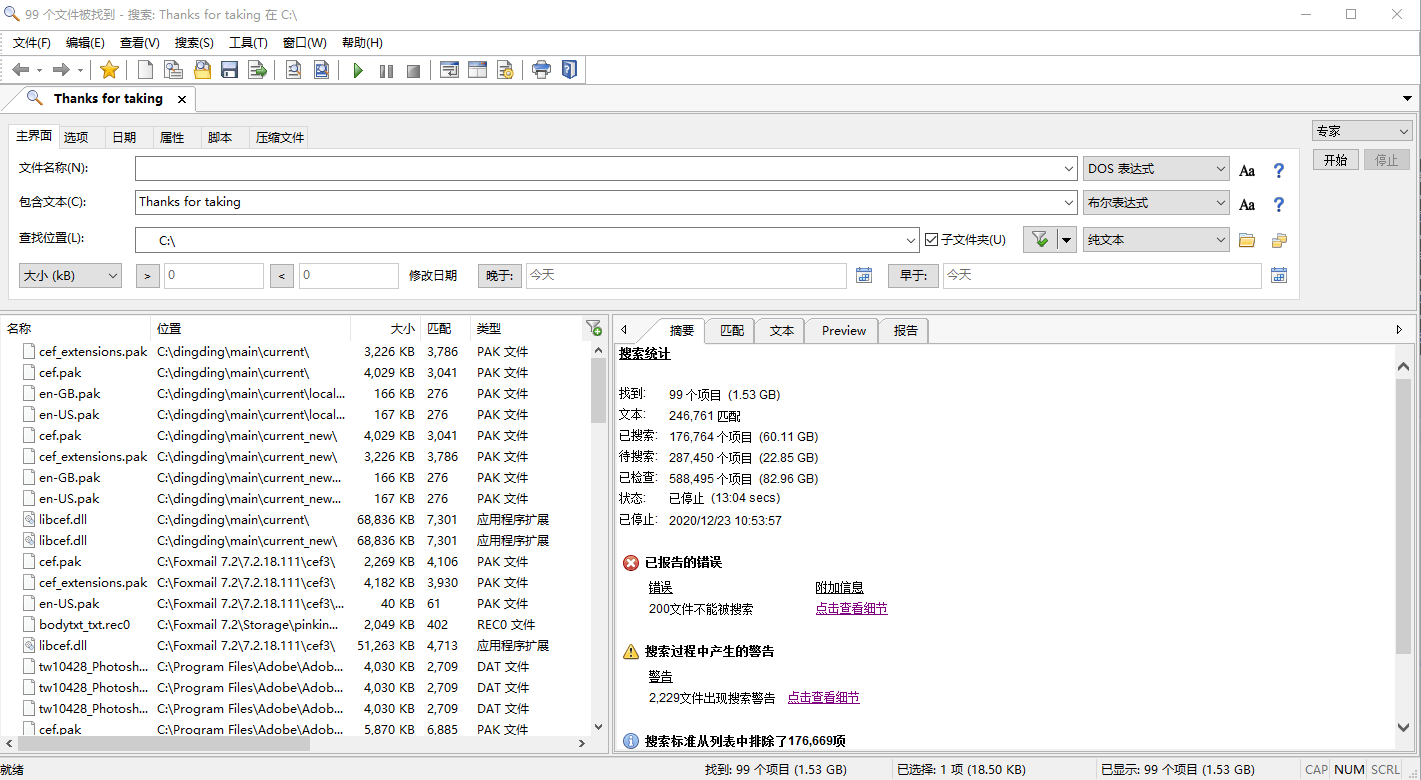Expand the 布尔表达式 dropdown
The width and height of the screenshot is (1421, 780).
click(x=1156, y=203)
